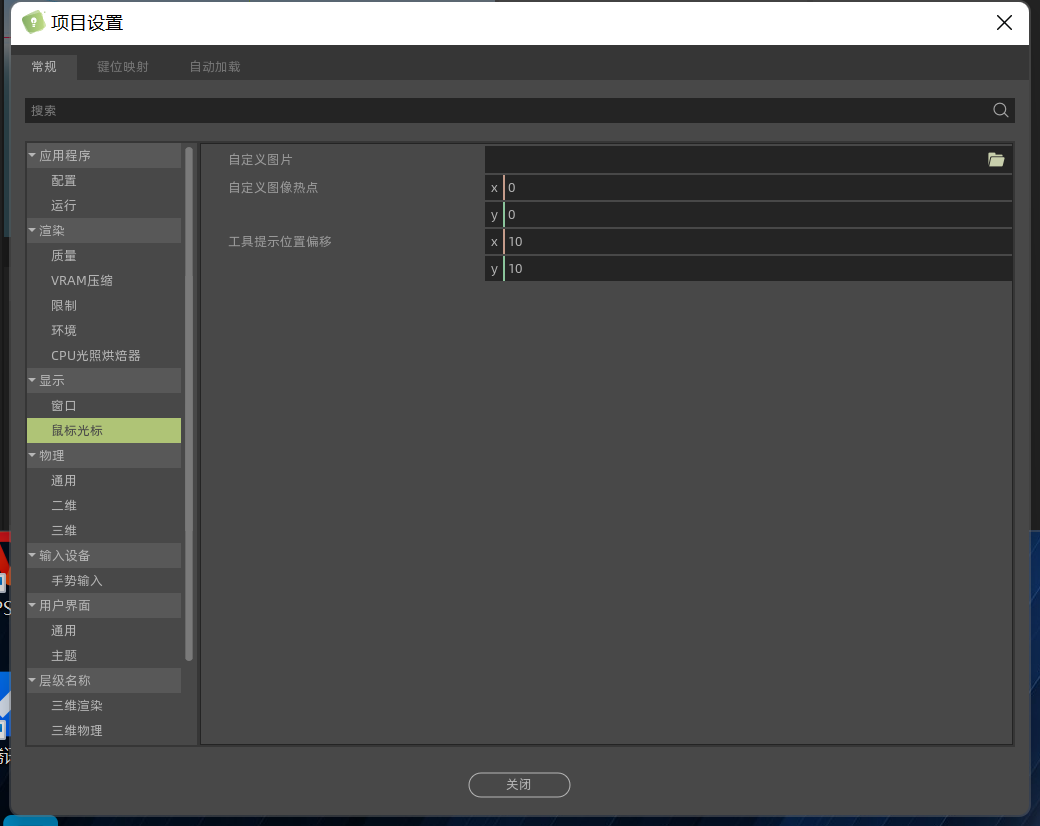Switch to the 键位映射 tab
Screen dimensions: 1040x826
click(123, 67)
